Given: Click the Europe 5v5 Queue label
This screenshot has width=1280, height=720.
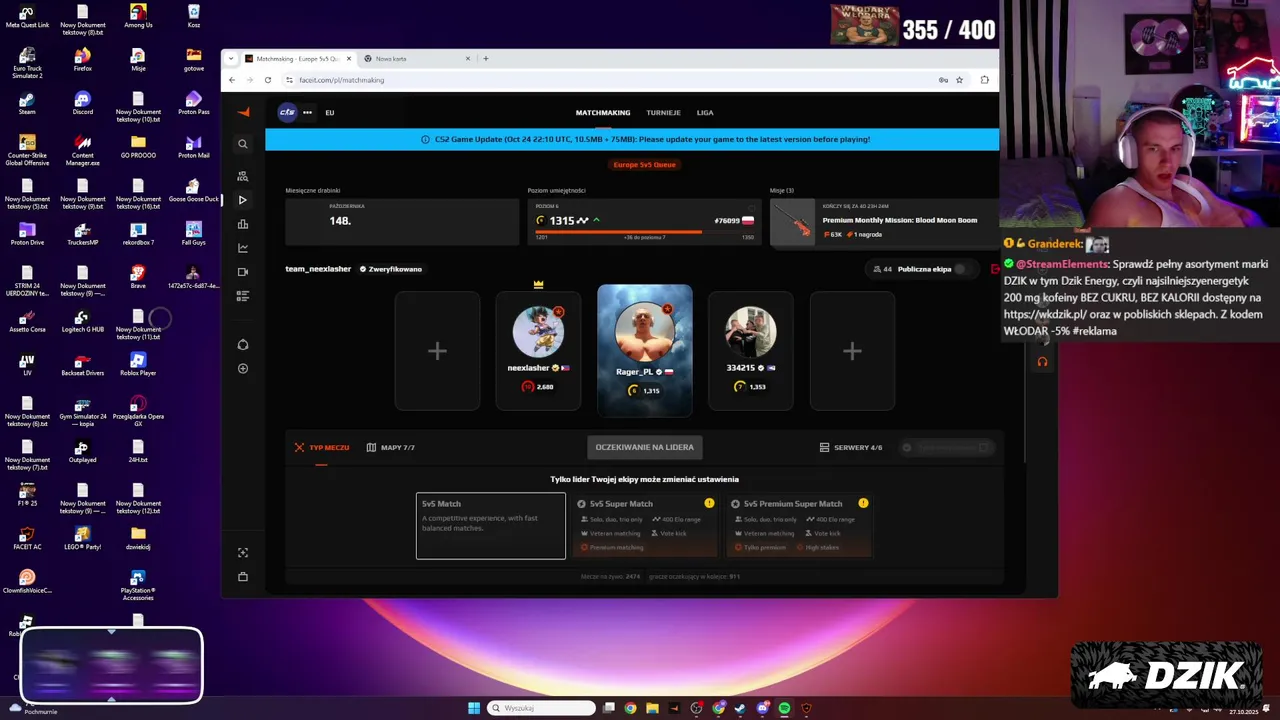Looking at the screenshot, I should pyautogui.click(x=644, y=164).
